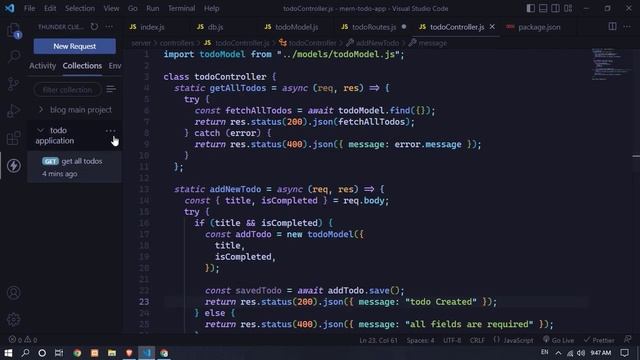This screenshot has height=360, width=640.
Task: Open the todoRoutes.js tab
Action: (x=373, y=27)
